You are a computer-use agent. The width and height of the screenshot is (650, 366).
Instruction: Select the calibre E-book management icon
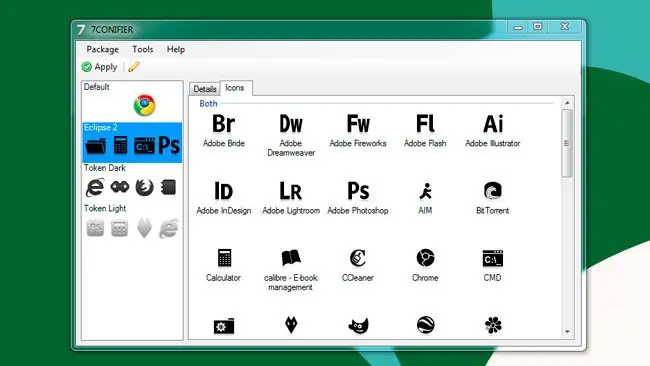click(x=291, y=257)
